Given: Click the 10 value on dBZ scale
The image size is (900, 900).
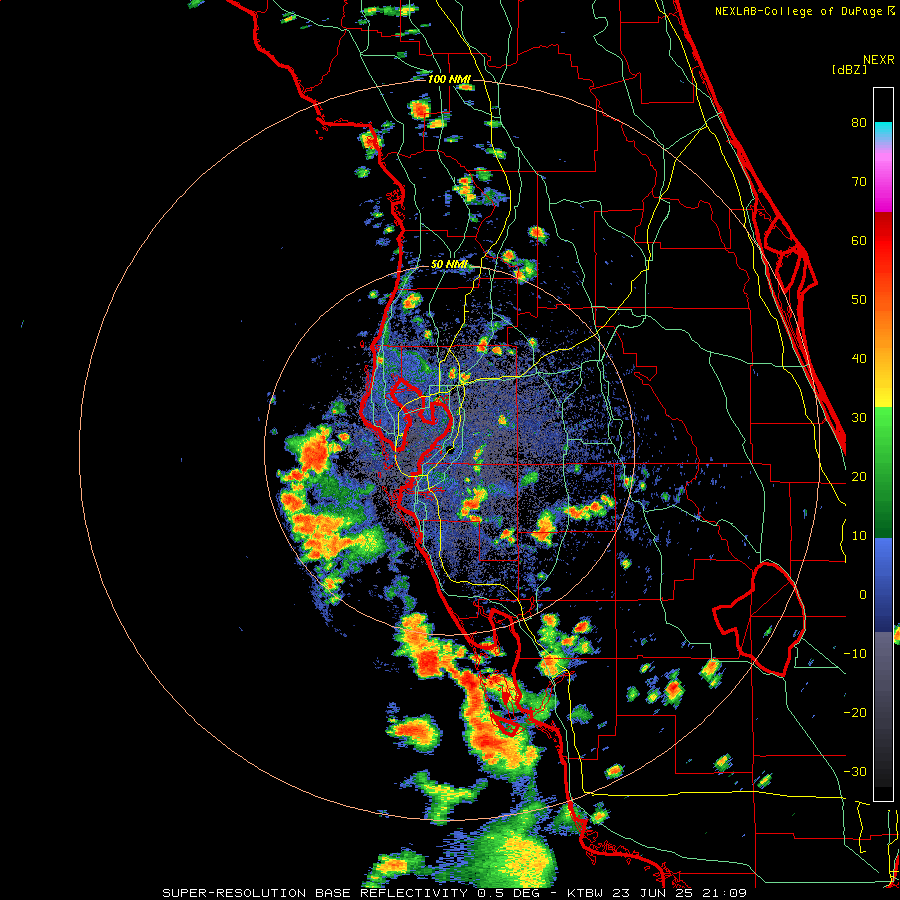Looking at the screenshot, I should point(859,536).
